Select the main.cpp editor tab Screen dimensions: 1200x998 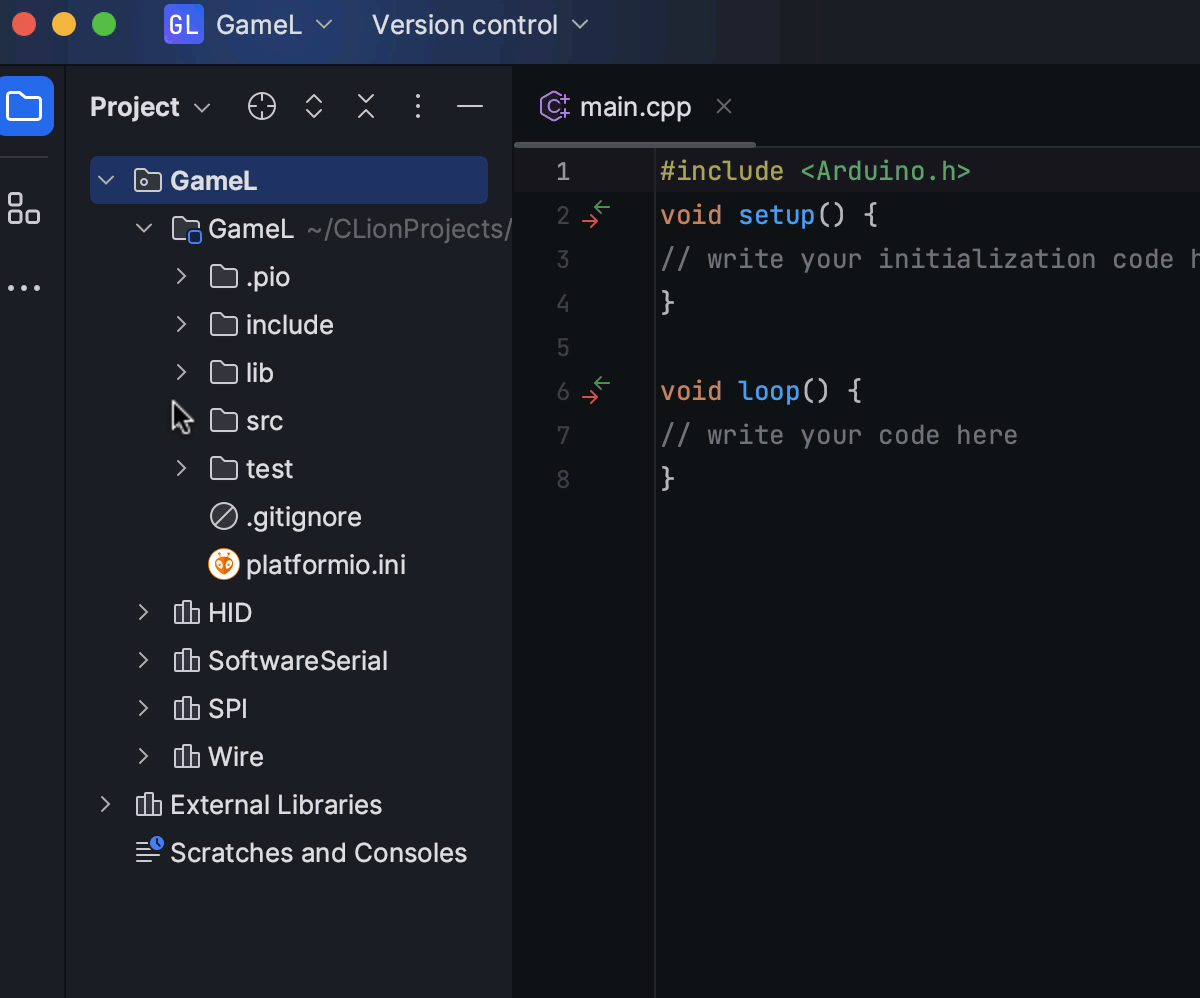pyautogui.click(x=634, y=107)
